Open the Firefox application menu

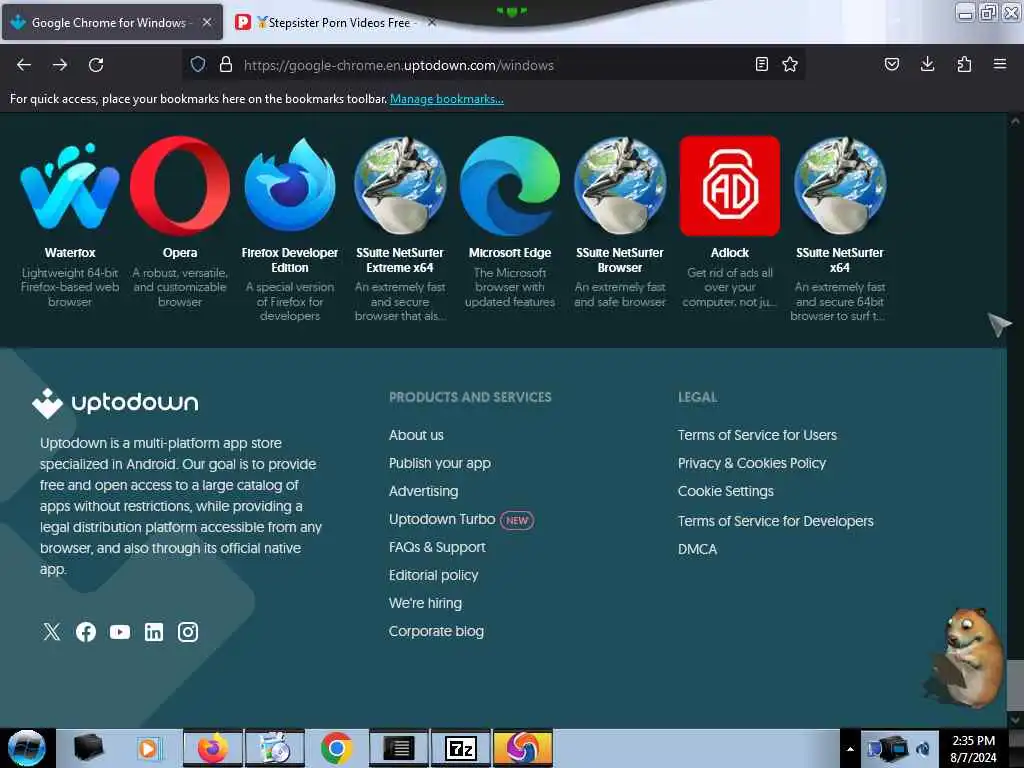tap(1000, 64)
